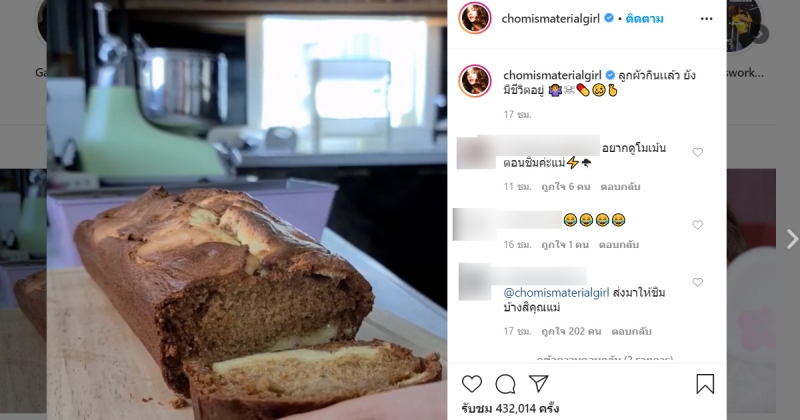Go to next post with right arrow
The image size is (800, 420).
[x=792, y=238]
